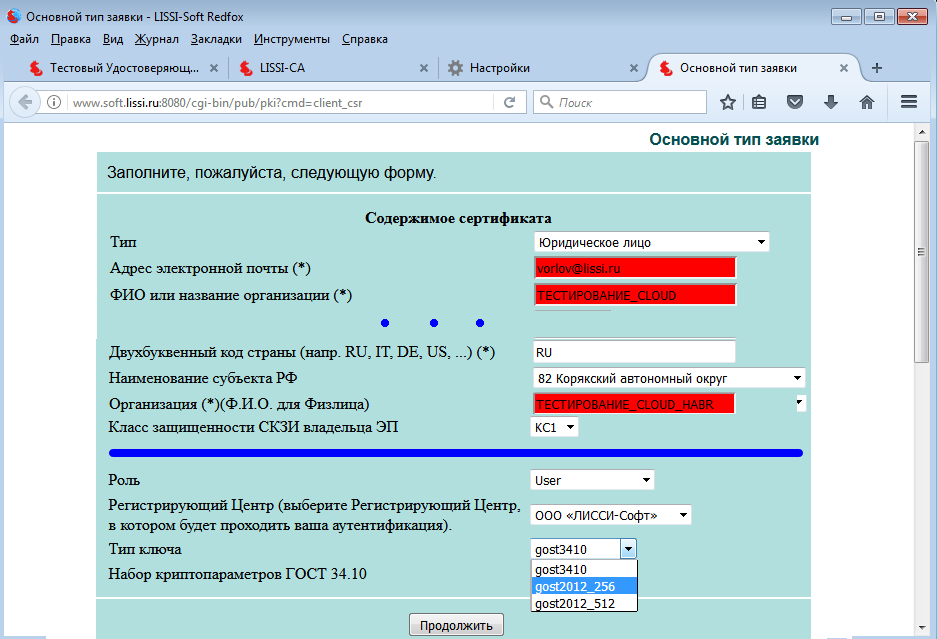
Task: Open the Справка menu
Action: click(x=365, y=39)
